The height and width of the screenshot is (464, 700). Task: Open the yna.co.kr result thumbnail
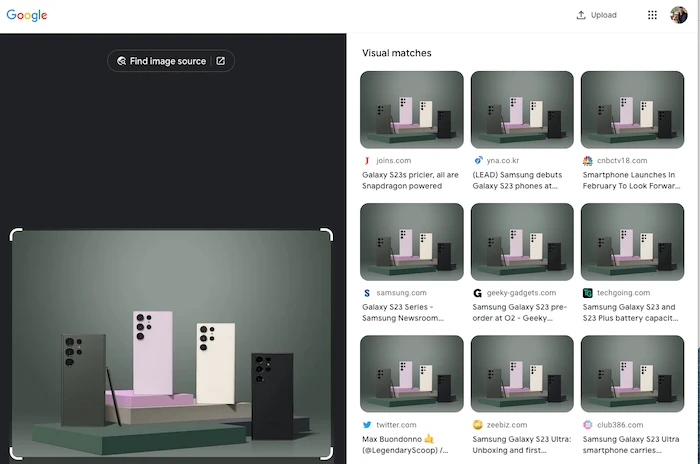[522, 109]
